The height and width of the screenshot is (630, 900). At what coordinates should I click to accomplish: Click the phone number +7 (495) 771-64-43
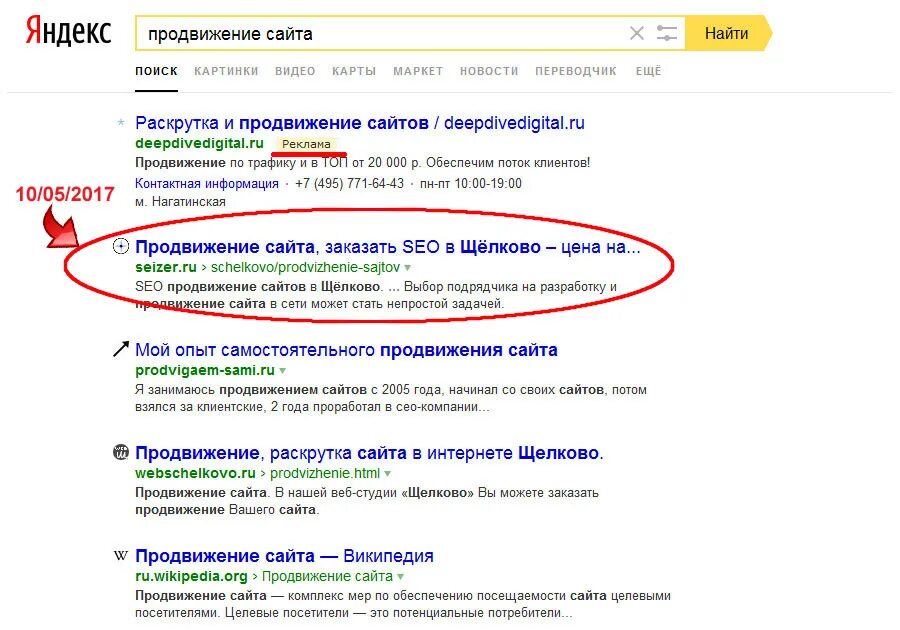click(350, 184)
